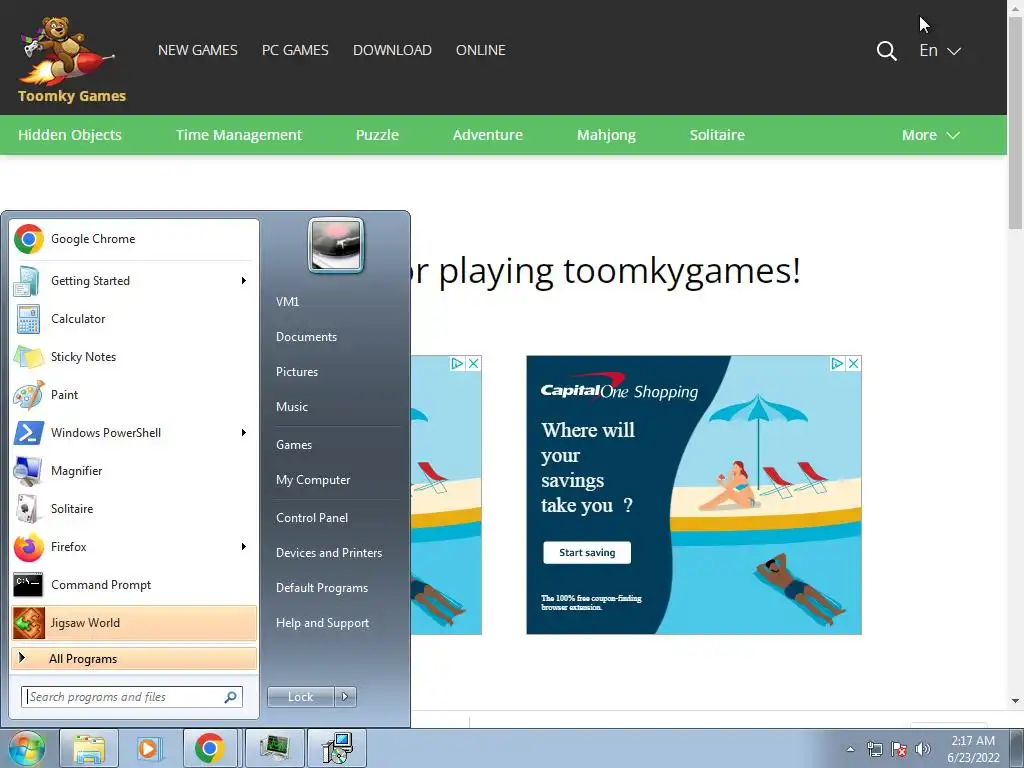
Task: Click the Search programs and files field
Action: click(x=132, y=697)
